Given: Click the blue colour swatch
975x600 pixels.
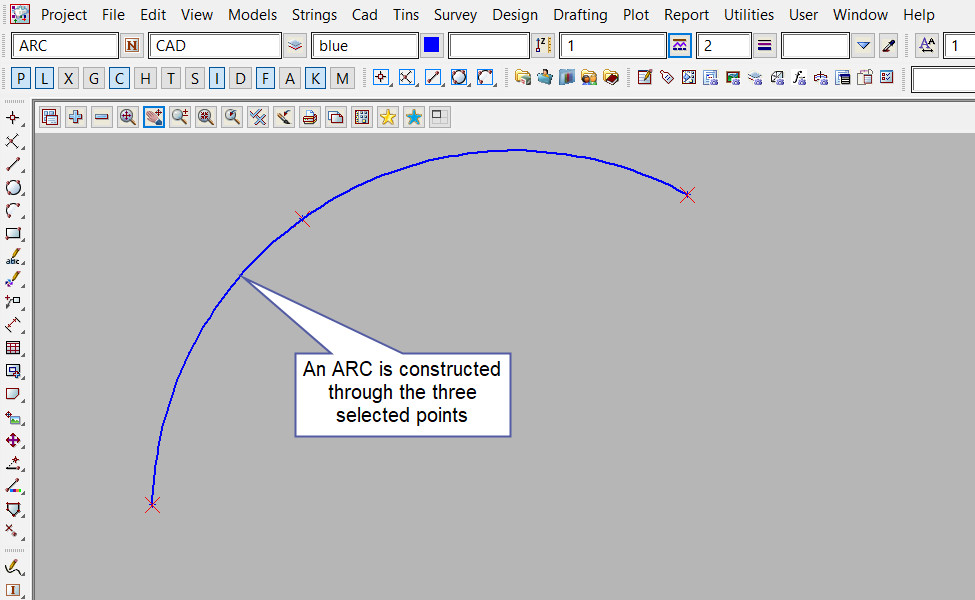Looking at the screenshot, I should tap(432, 46).
